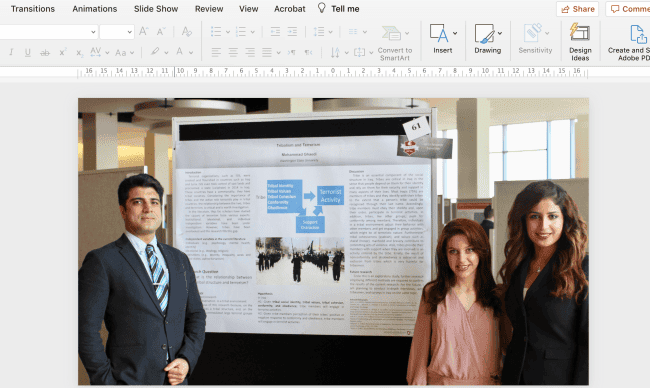Open the font size combo box
The image size is (650, 388).
[117, 32]
